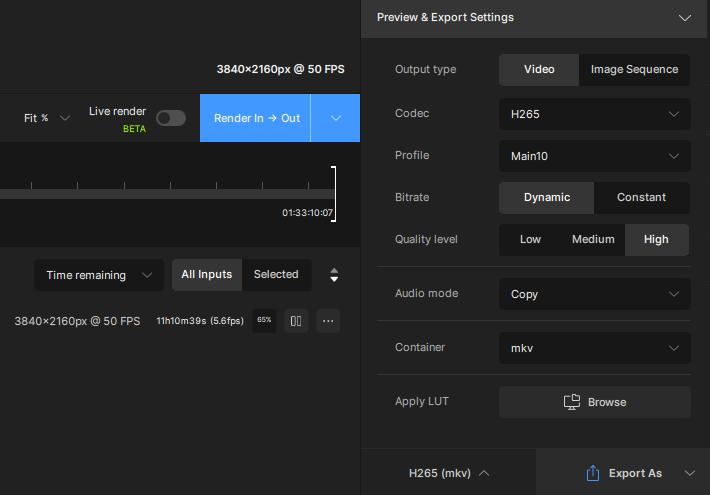Choose Medium quality level
This screenshot has height=495, width=710.
tap(593, 240)
